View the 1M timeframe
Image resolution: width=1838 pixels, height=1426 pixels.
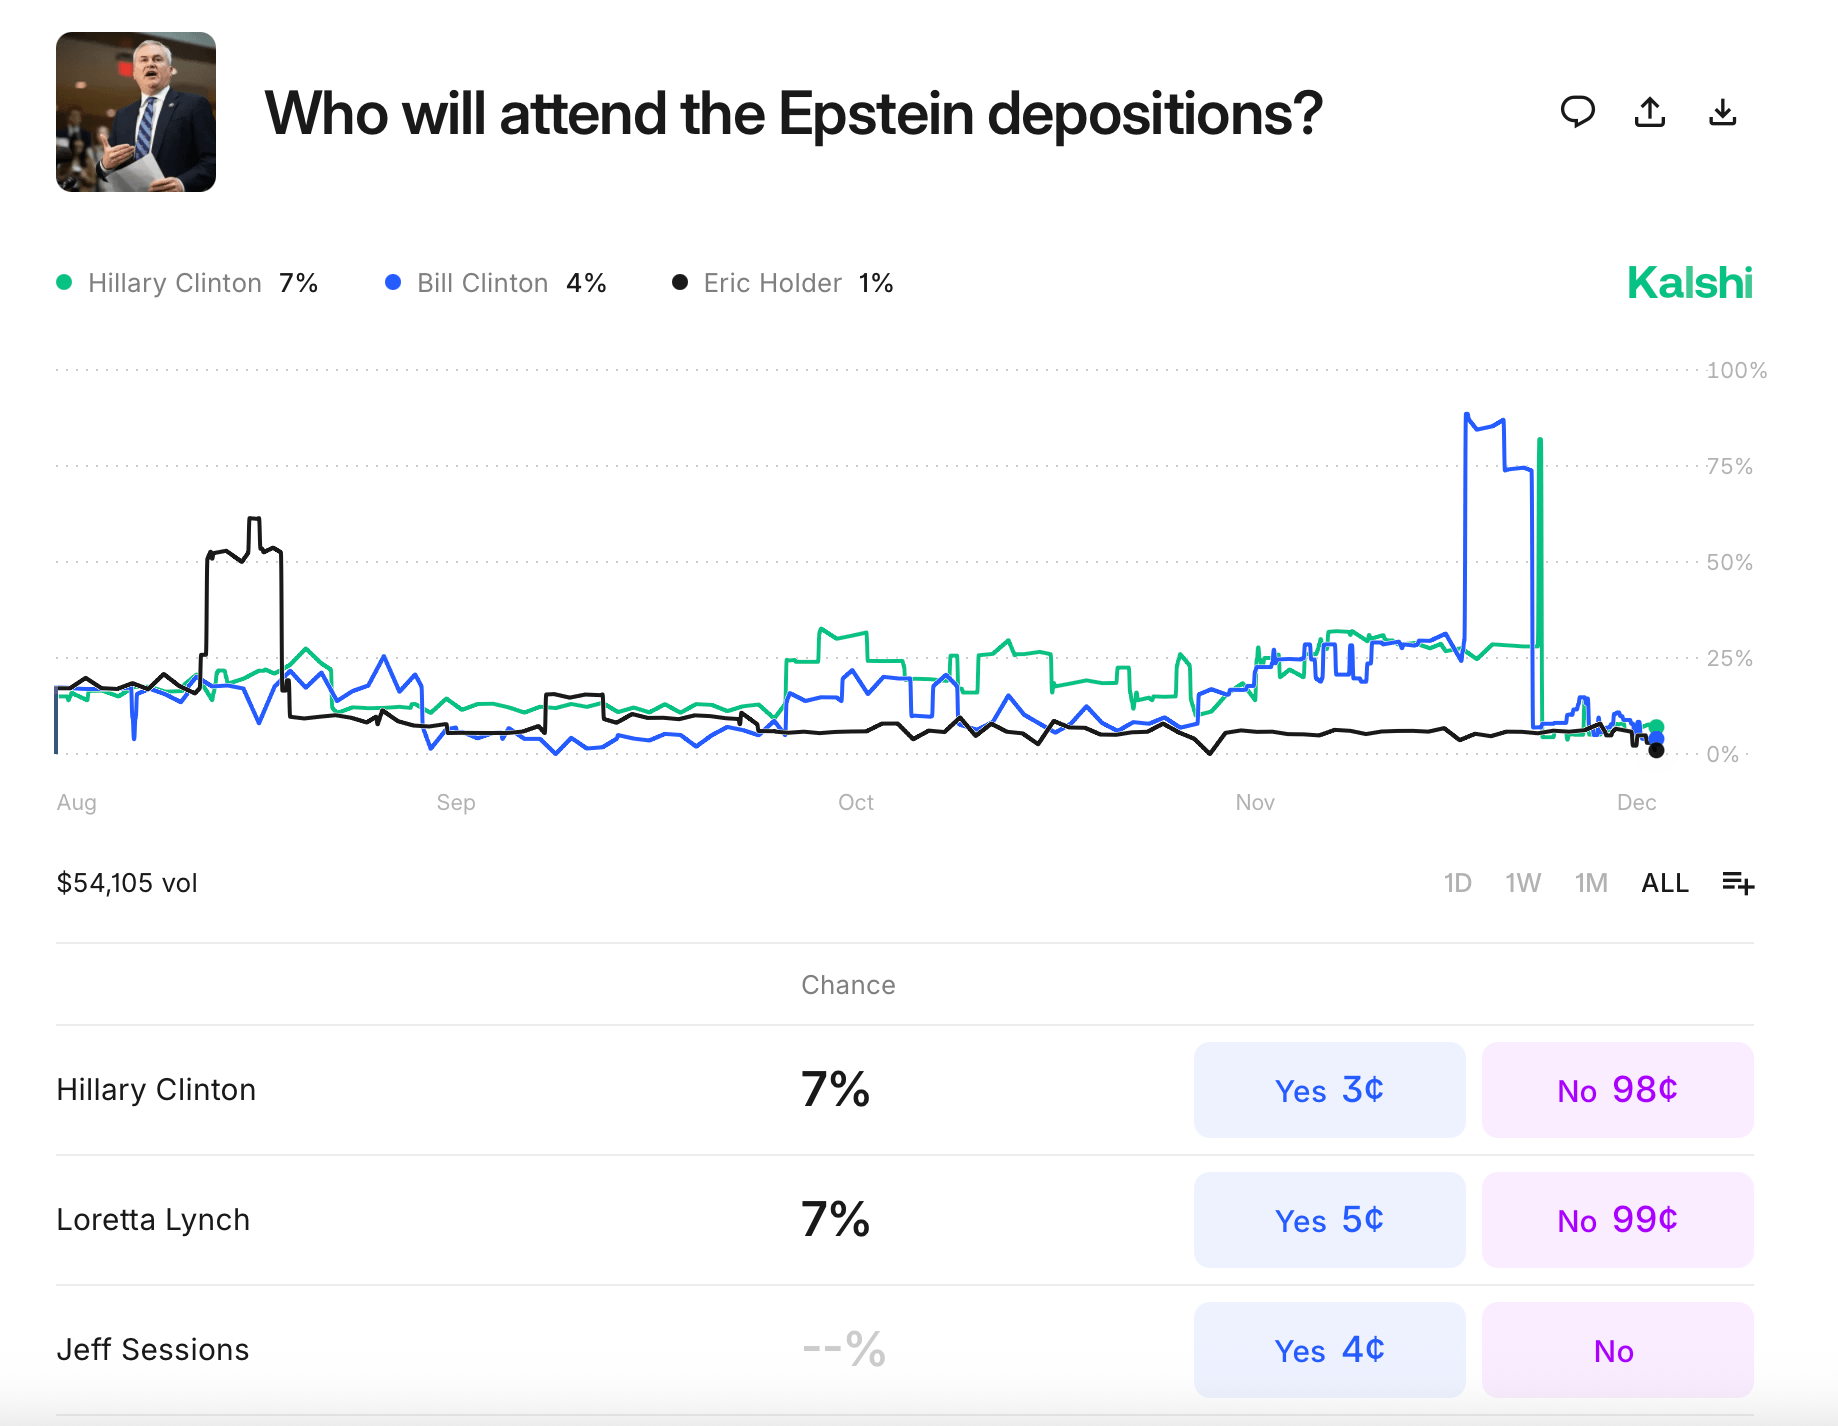pyautogui.click(x=1590, y=883)
